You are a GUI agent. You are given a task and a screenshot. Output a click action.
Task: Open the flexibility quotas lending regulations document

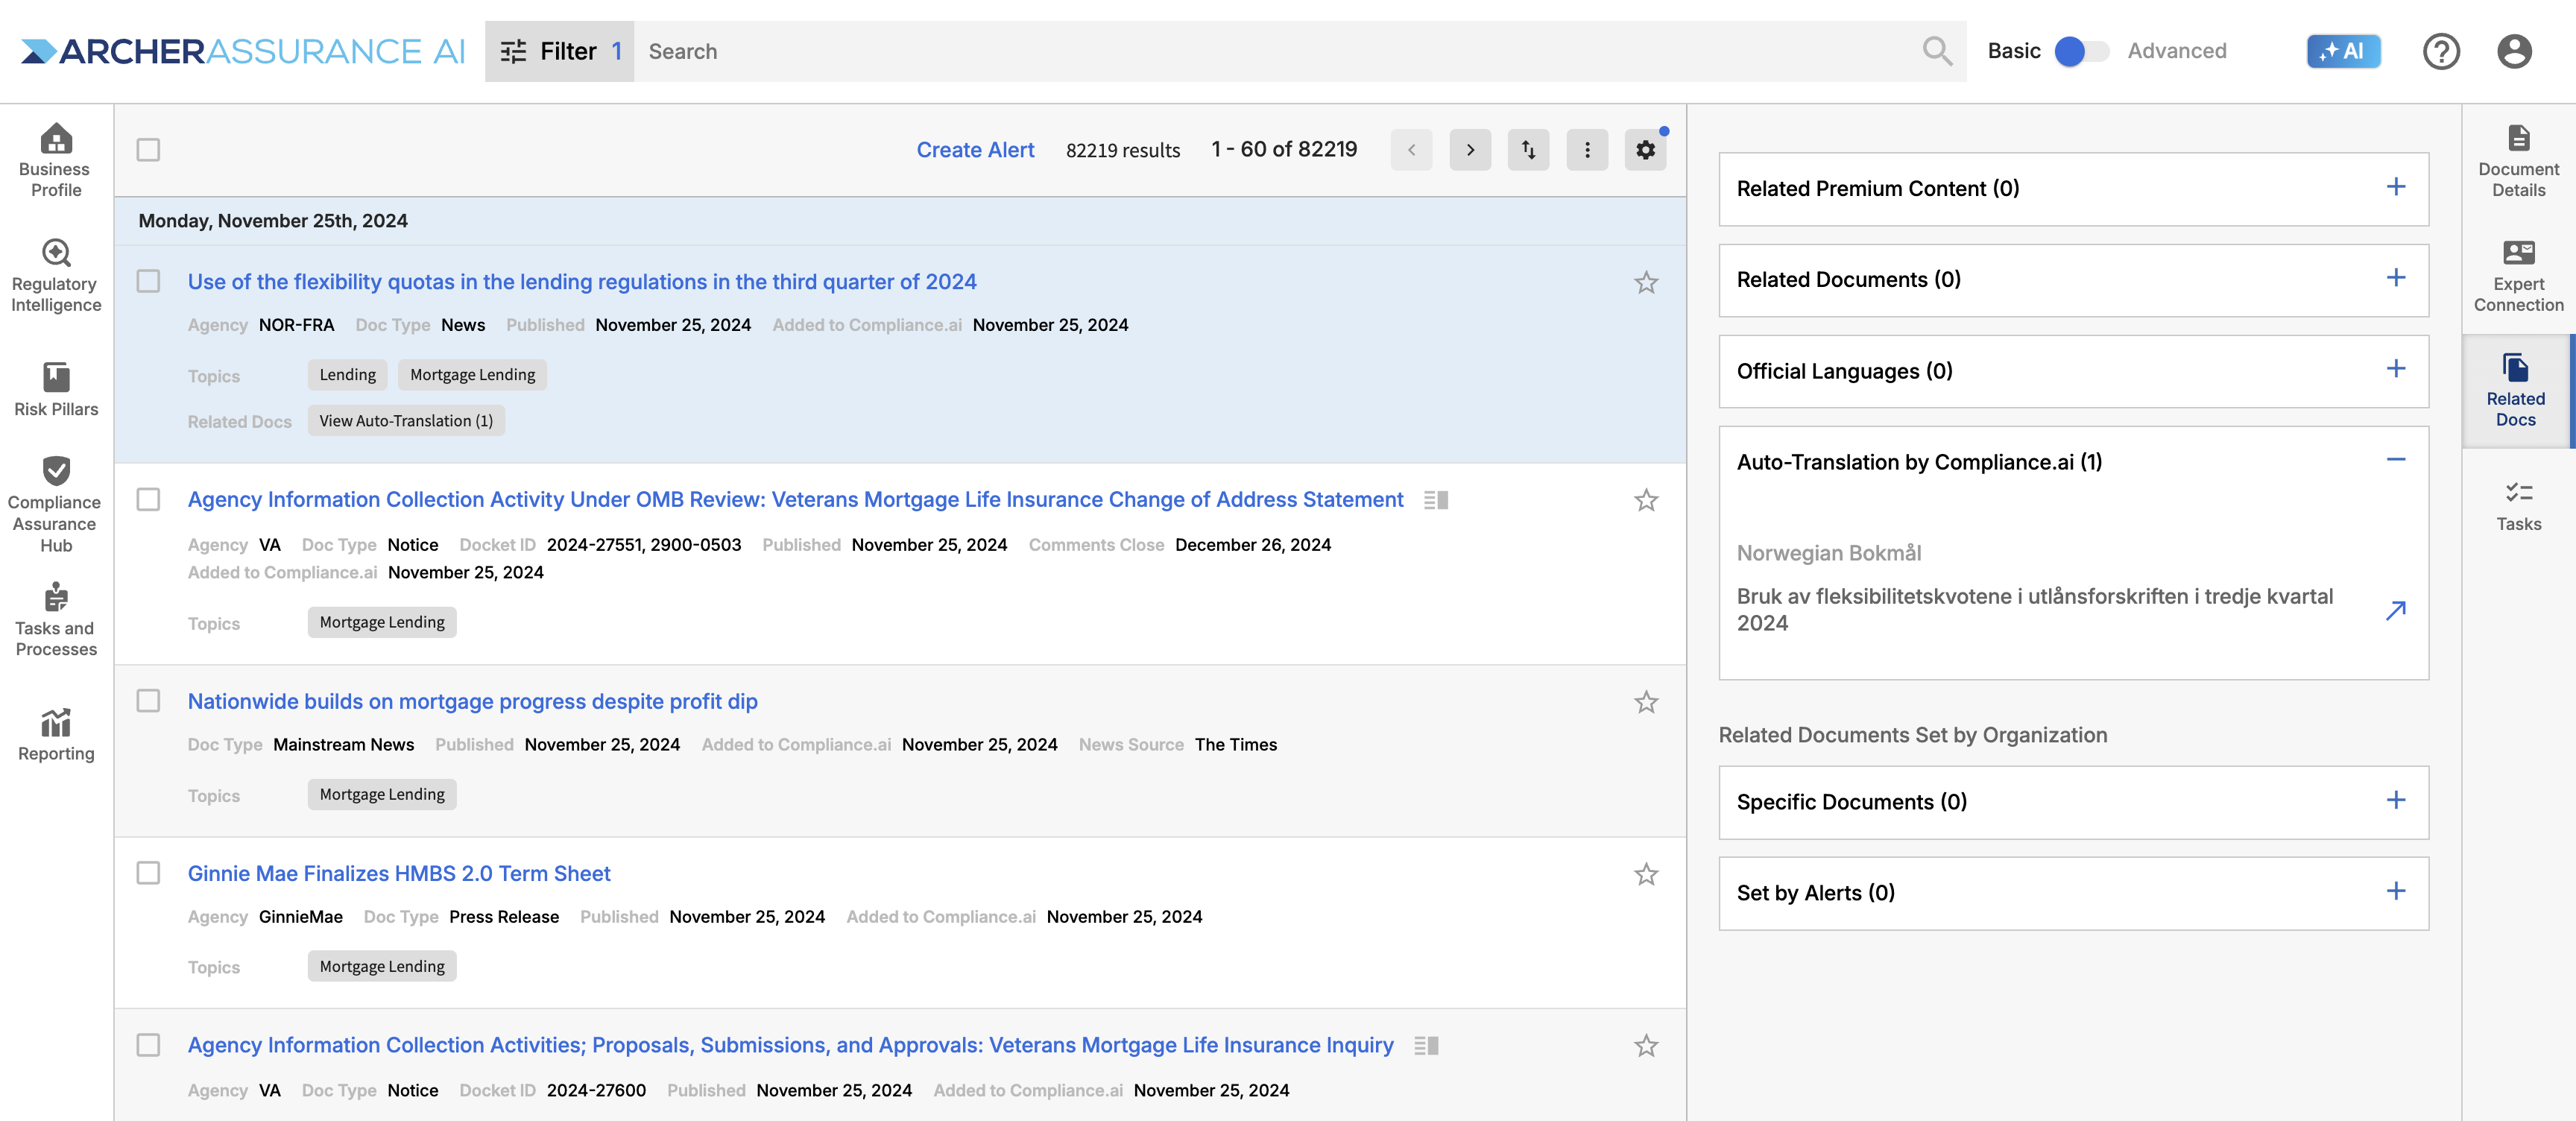582,282
